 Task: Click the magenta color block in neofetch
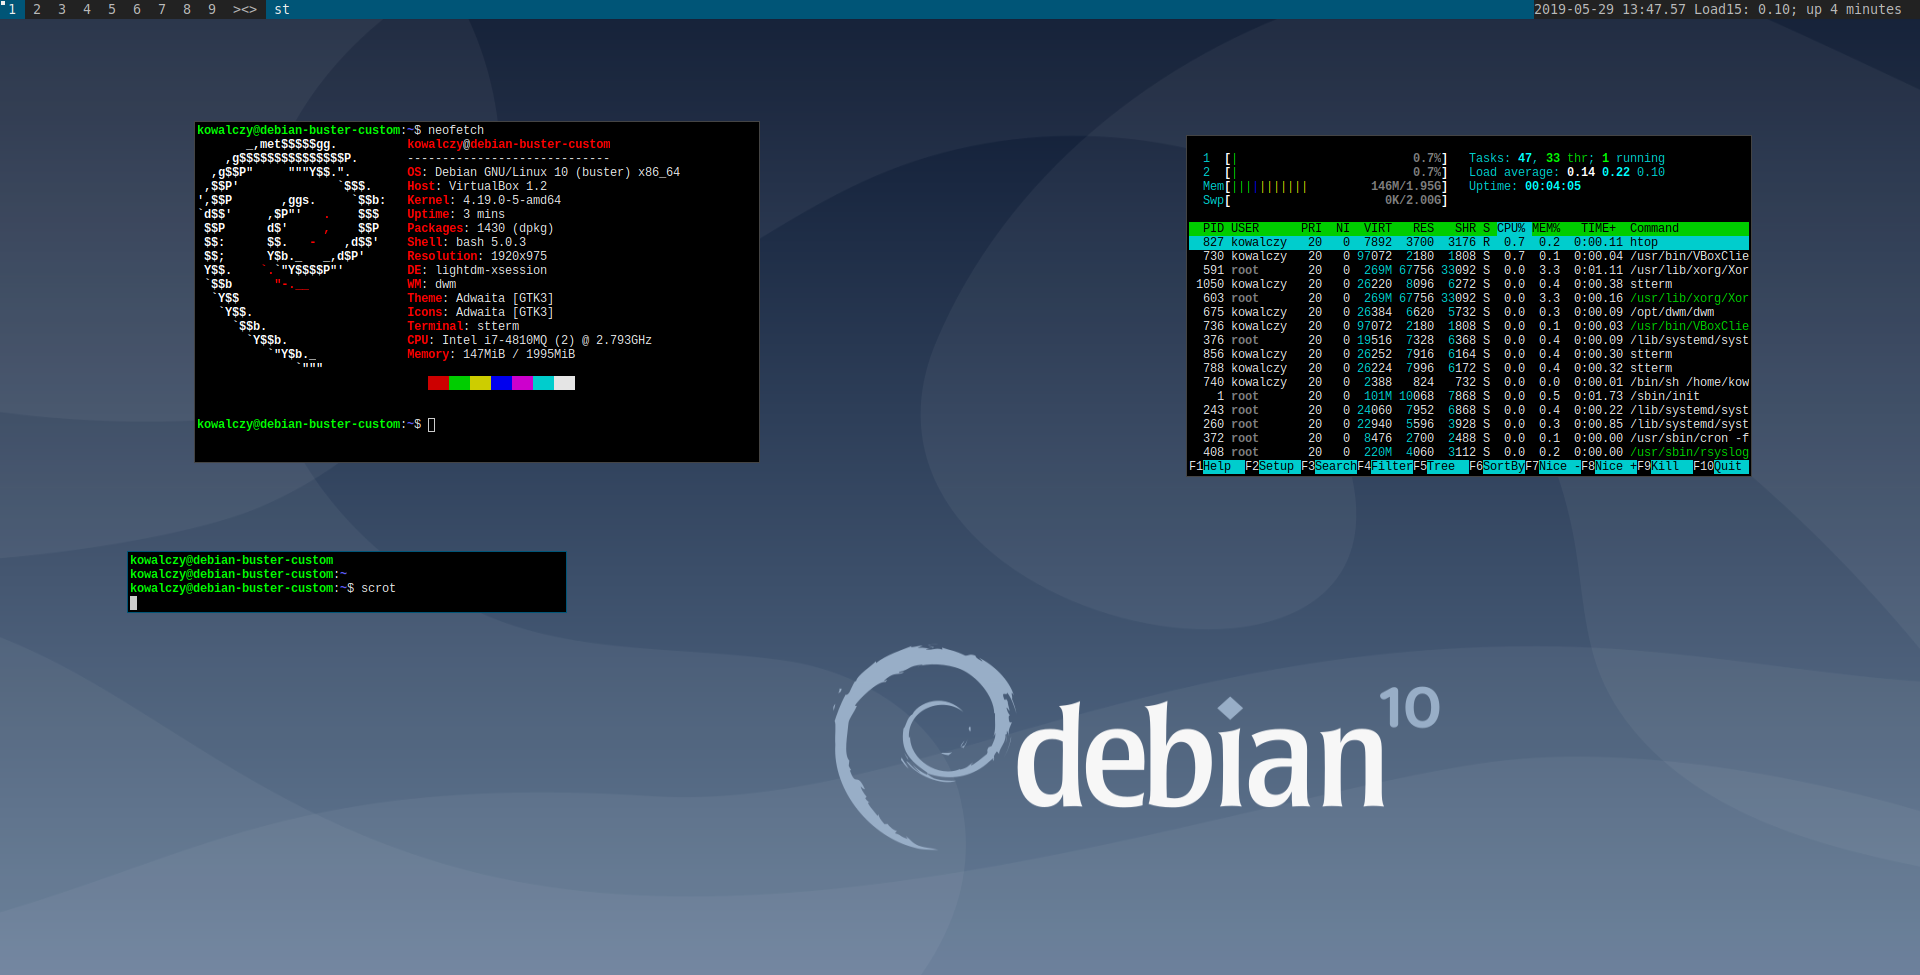pos(522,383)
